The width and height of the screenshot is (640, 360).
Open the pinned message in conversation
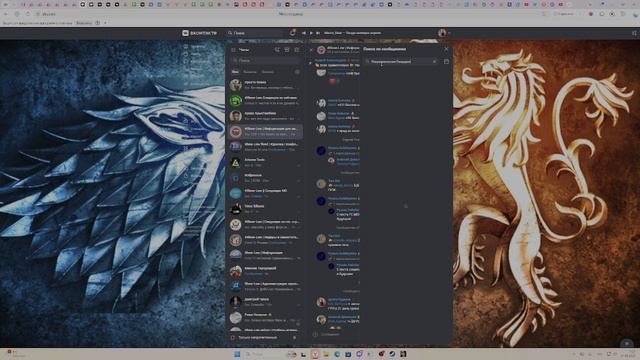(x=336, y=63)
